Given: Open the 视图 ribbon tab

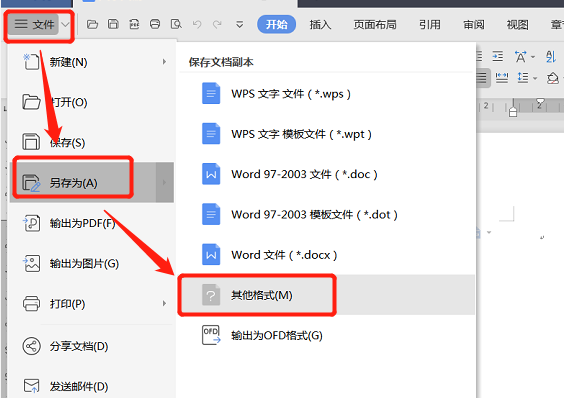Looking at the screenshot, I should pyautogui.click(x=517, y=24).
